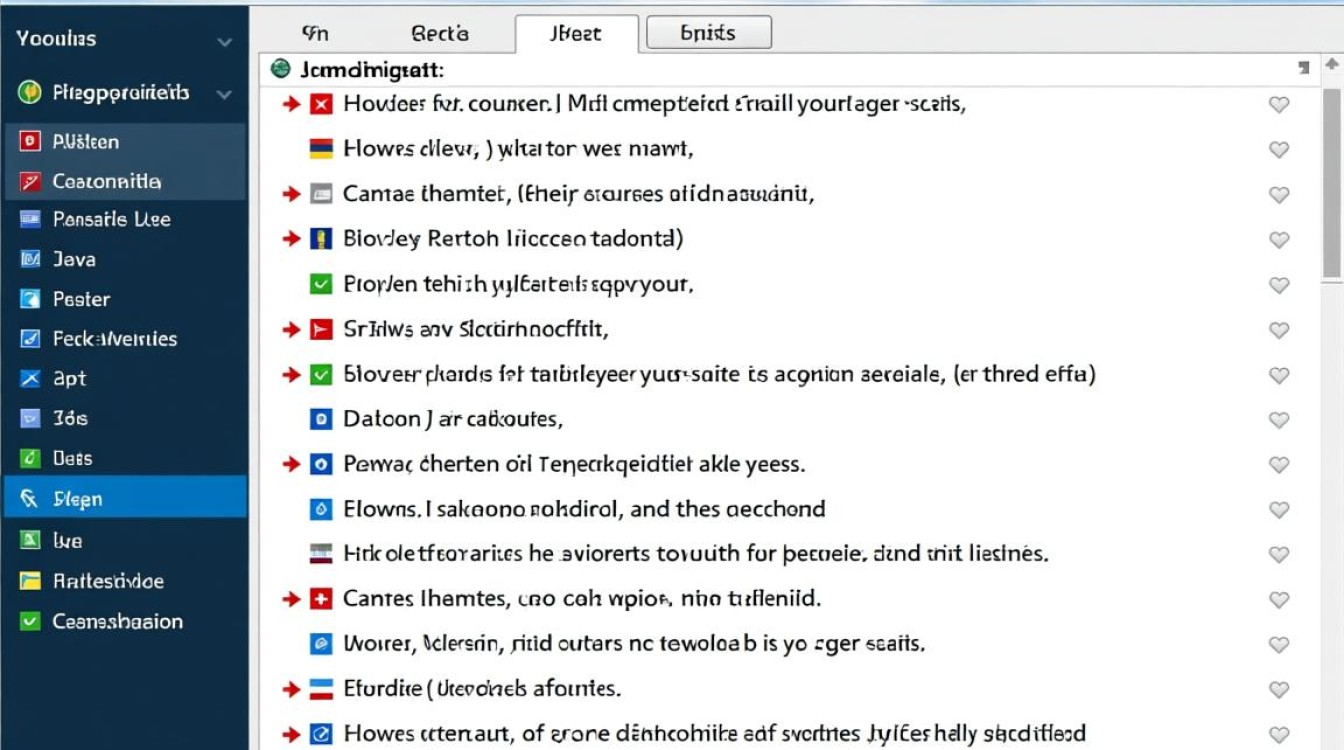Click the green check icon beside Proyden row
This screenshot has height=750, width=1344.
click(321, 284)
